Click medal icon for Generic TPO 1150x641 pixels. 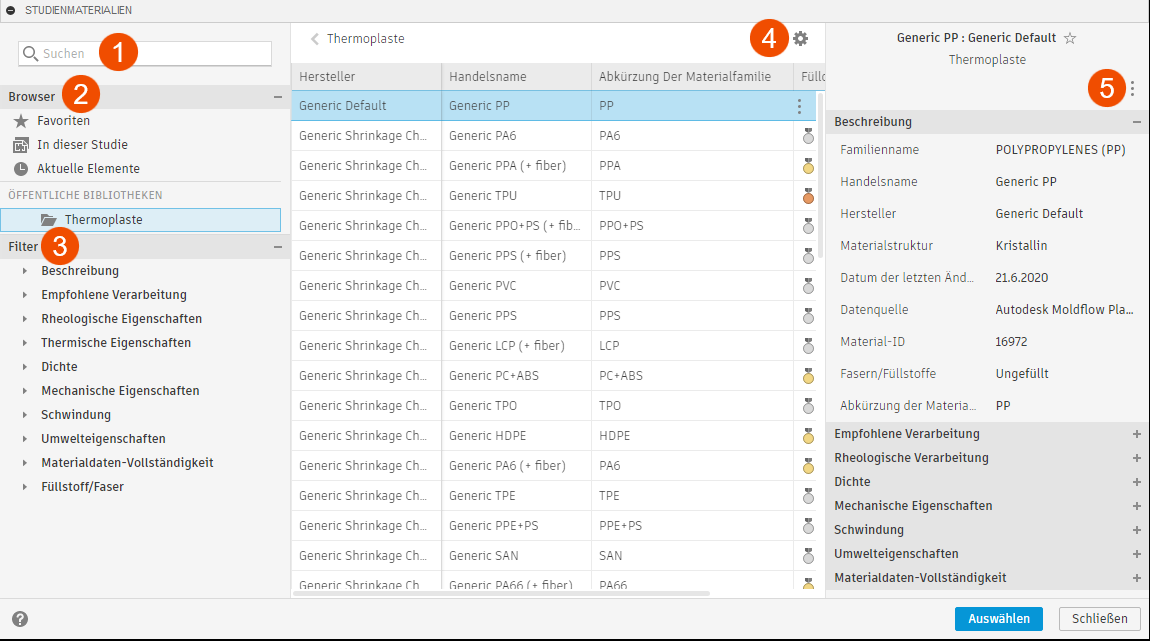pyautogui.click(x=808, y=406)
